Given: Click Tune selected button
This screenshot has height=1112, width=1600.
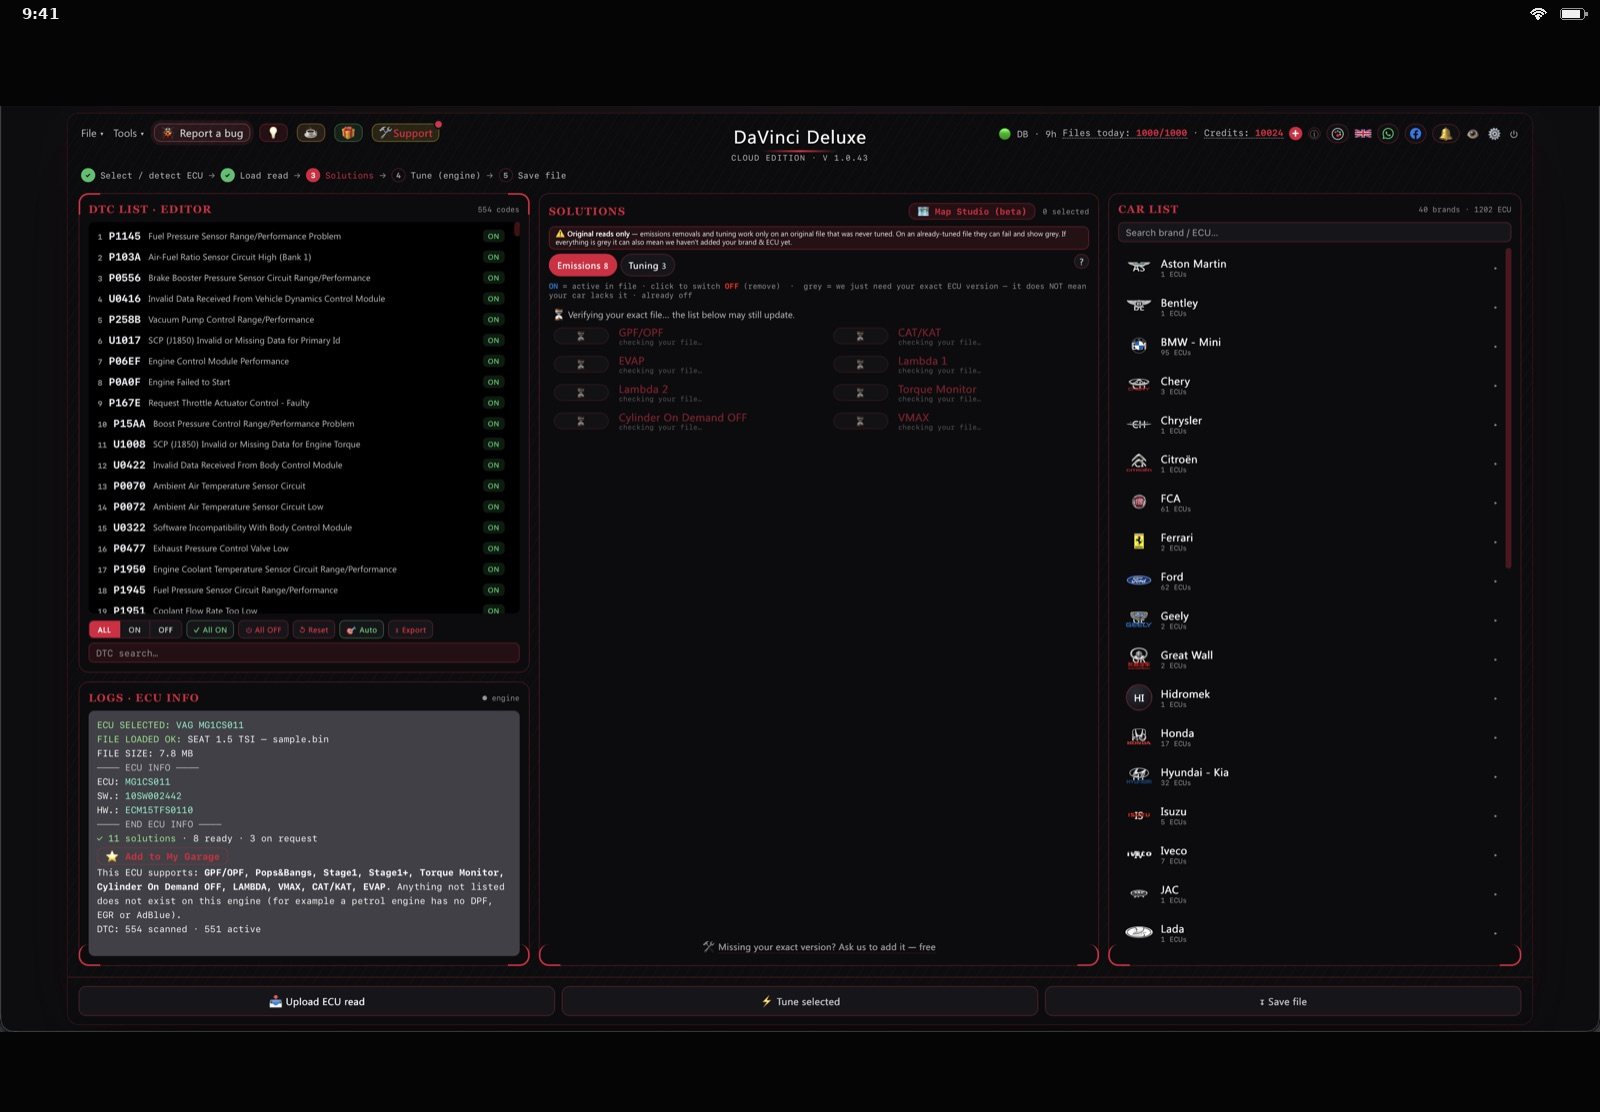Looking at the screenshot, I should 800,1001.
